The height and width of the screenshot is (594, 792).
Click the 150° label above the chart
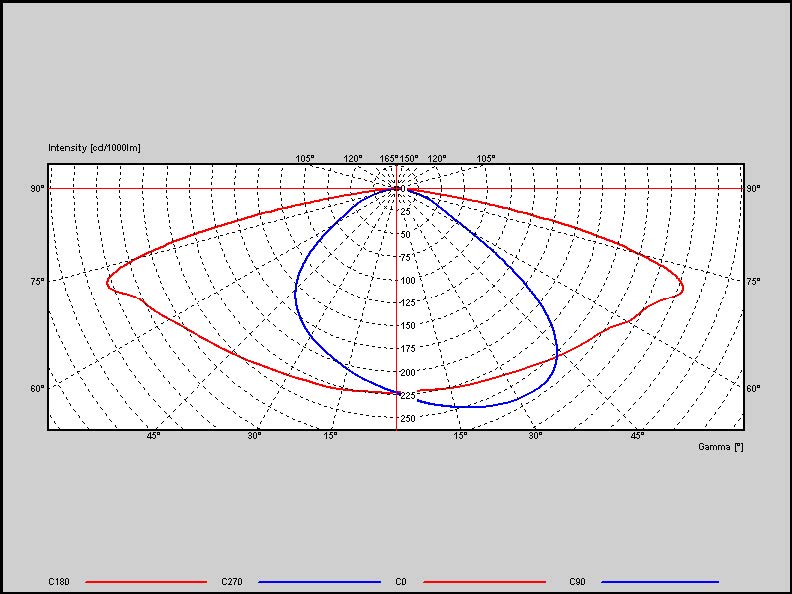(409, 158)
